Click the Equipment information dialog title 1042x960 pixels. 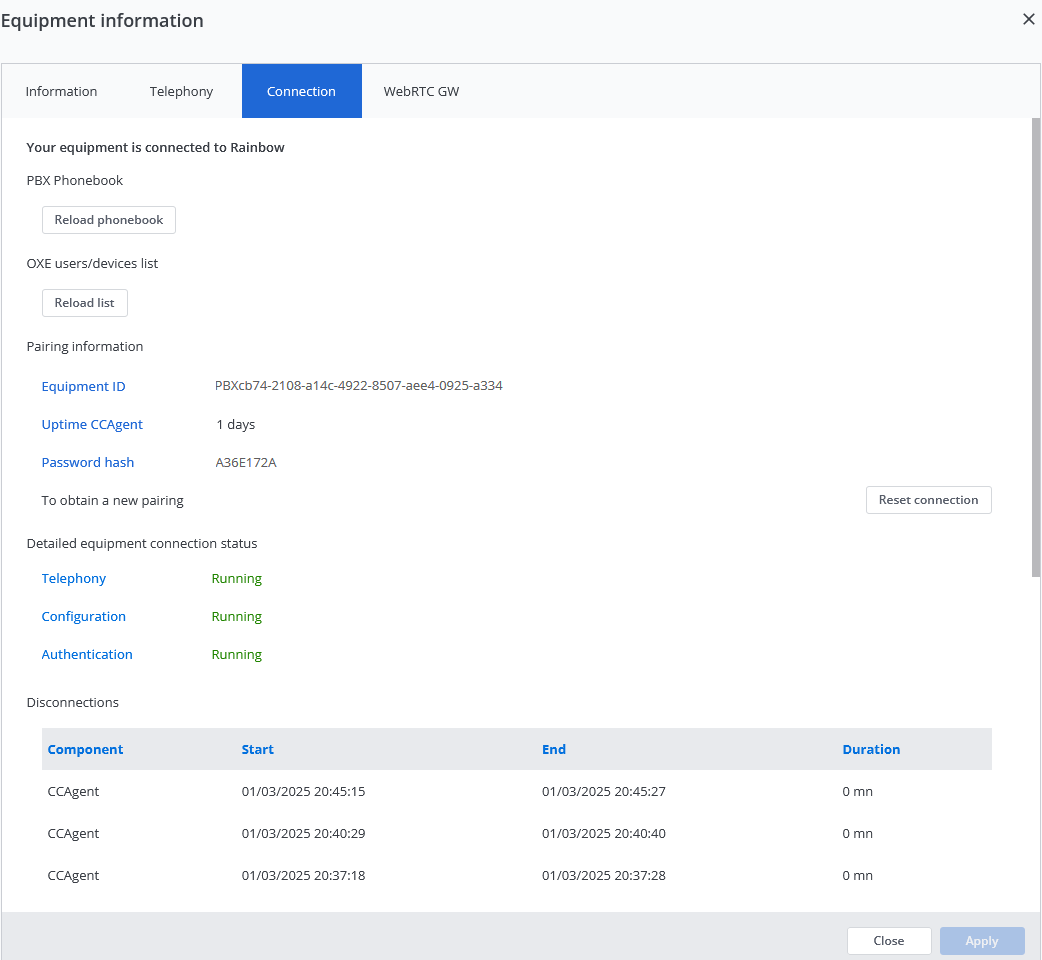pos(102,21)
